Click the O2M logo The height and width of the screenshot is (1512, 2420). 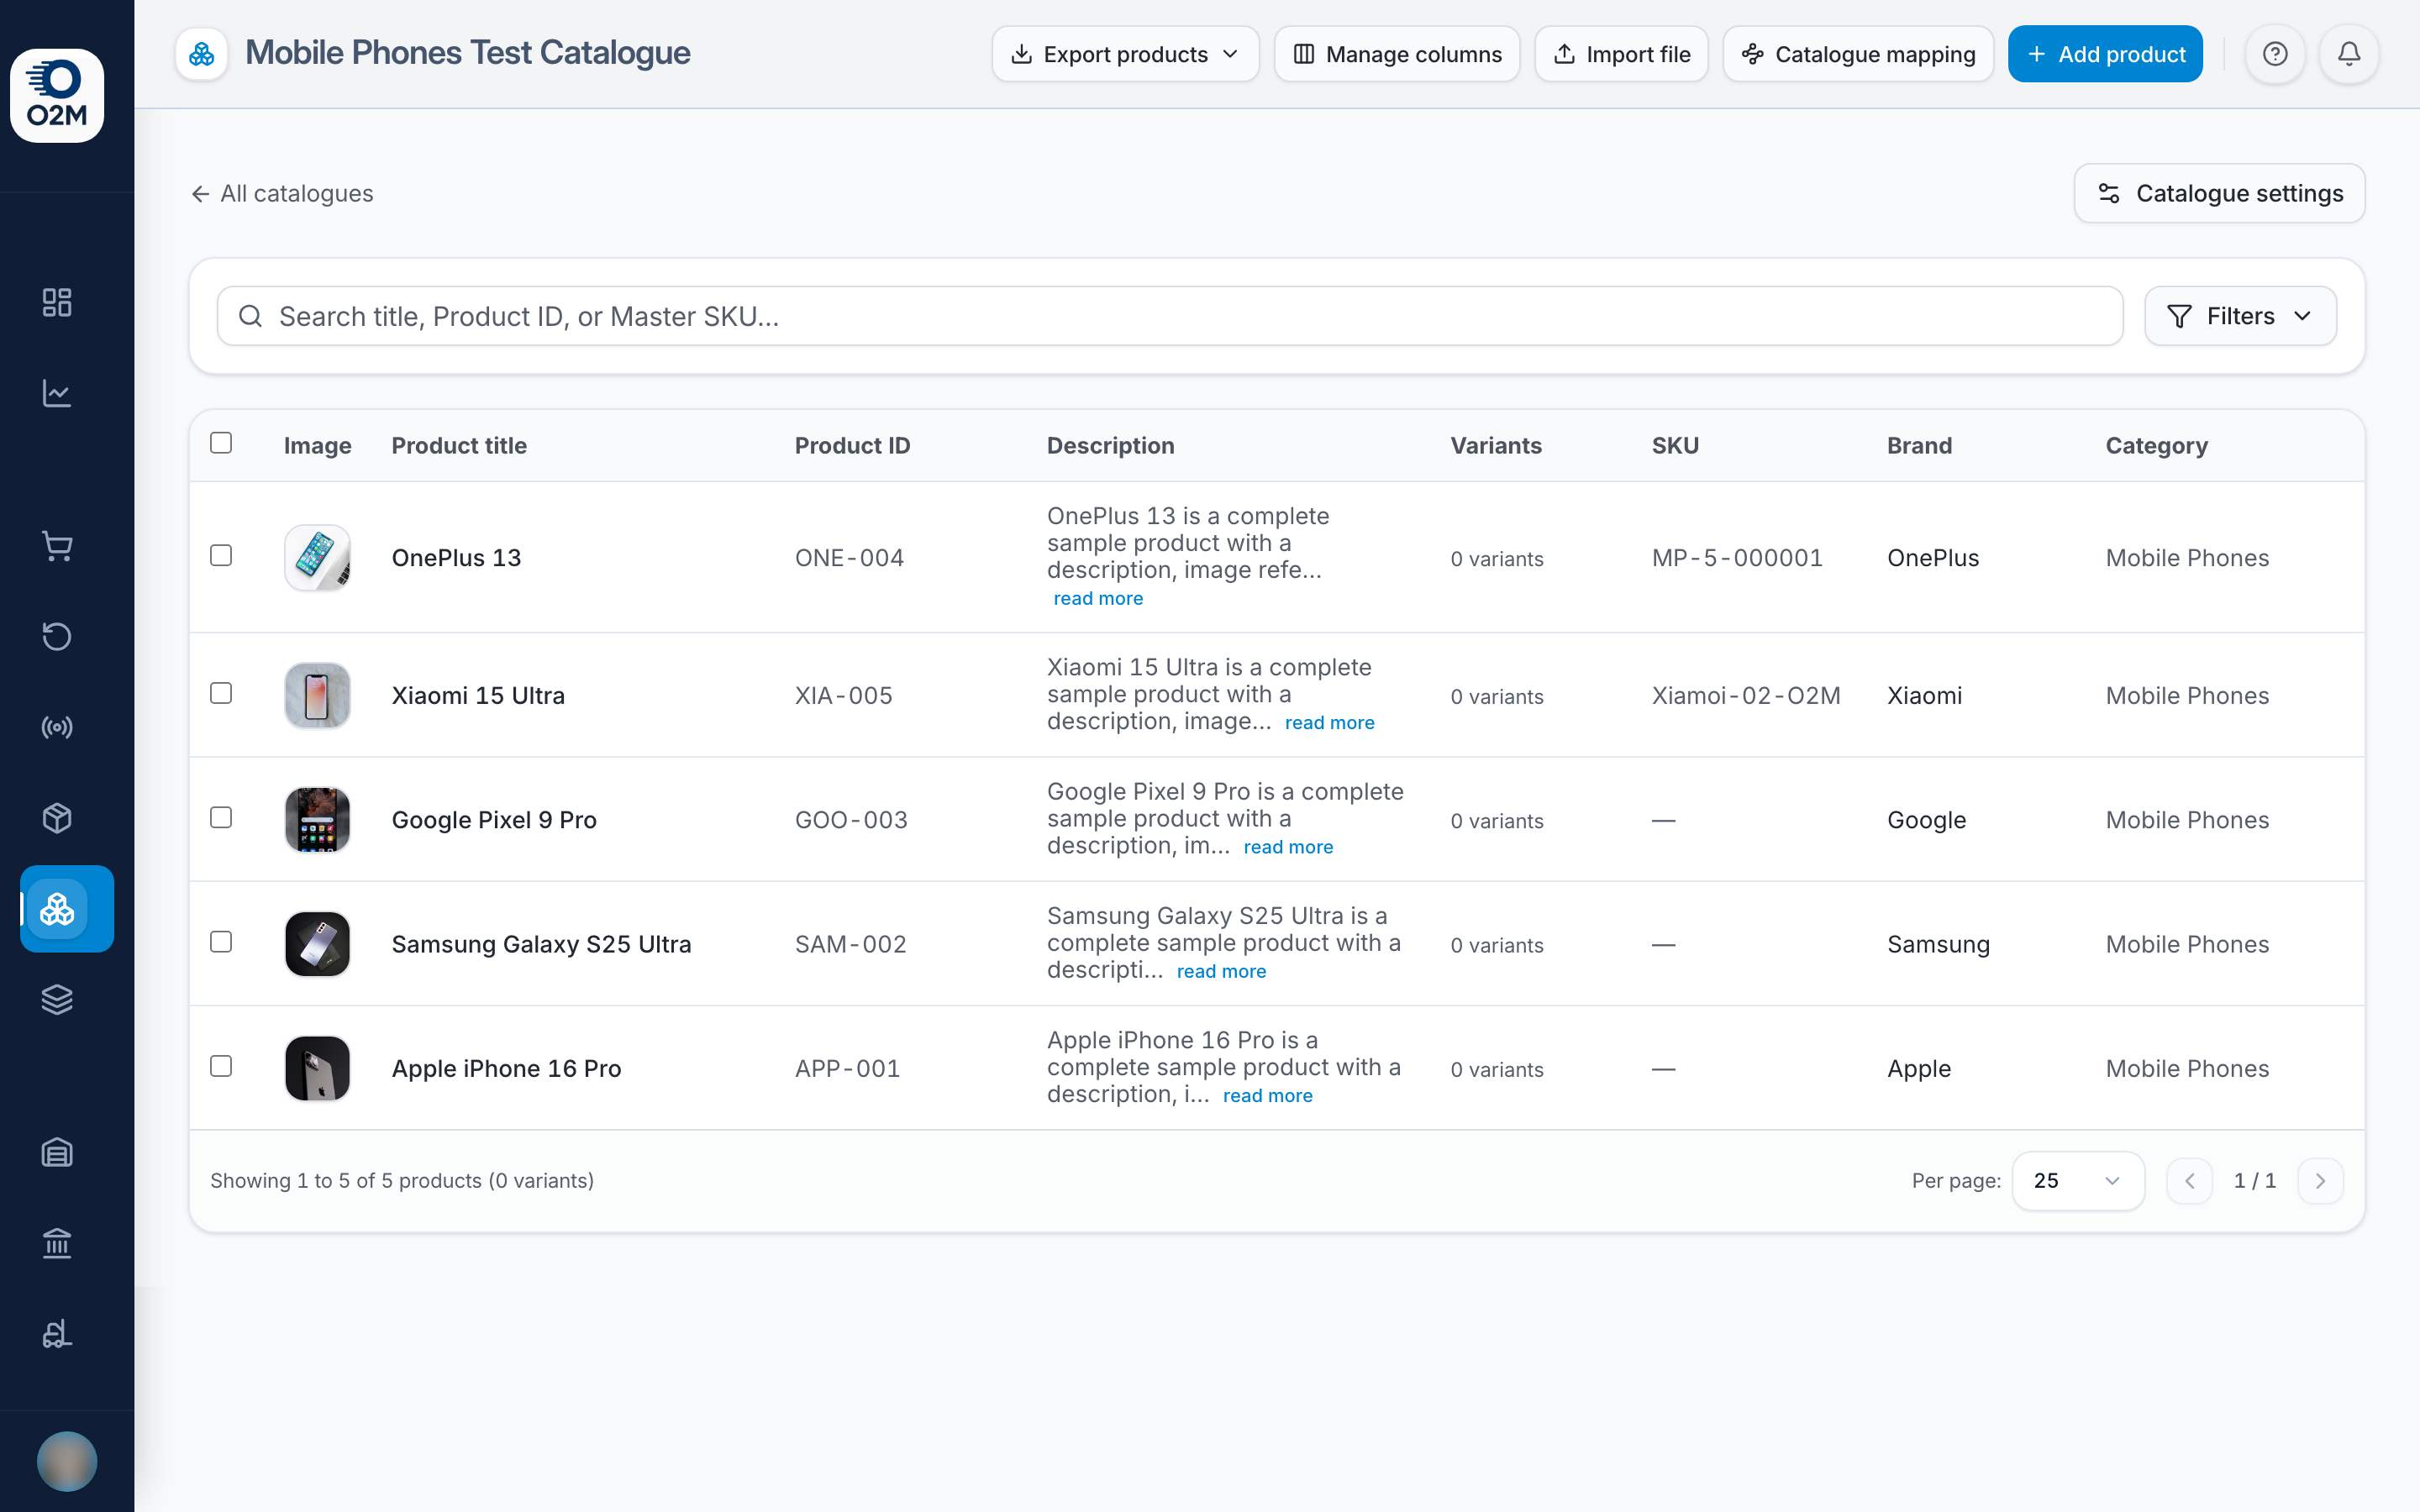pos(57,95)
